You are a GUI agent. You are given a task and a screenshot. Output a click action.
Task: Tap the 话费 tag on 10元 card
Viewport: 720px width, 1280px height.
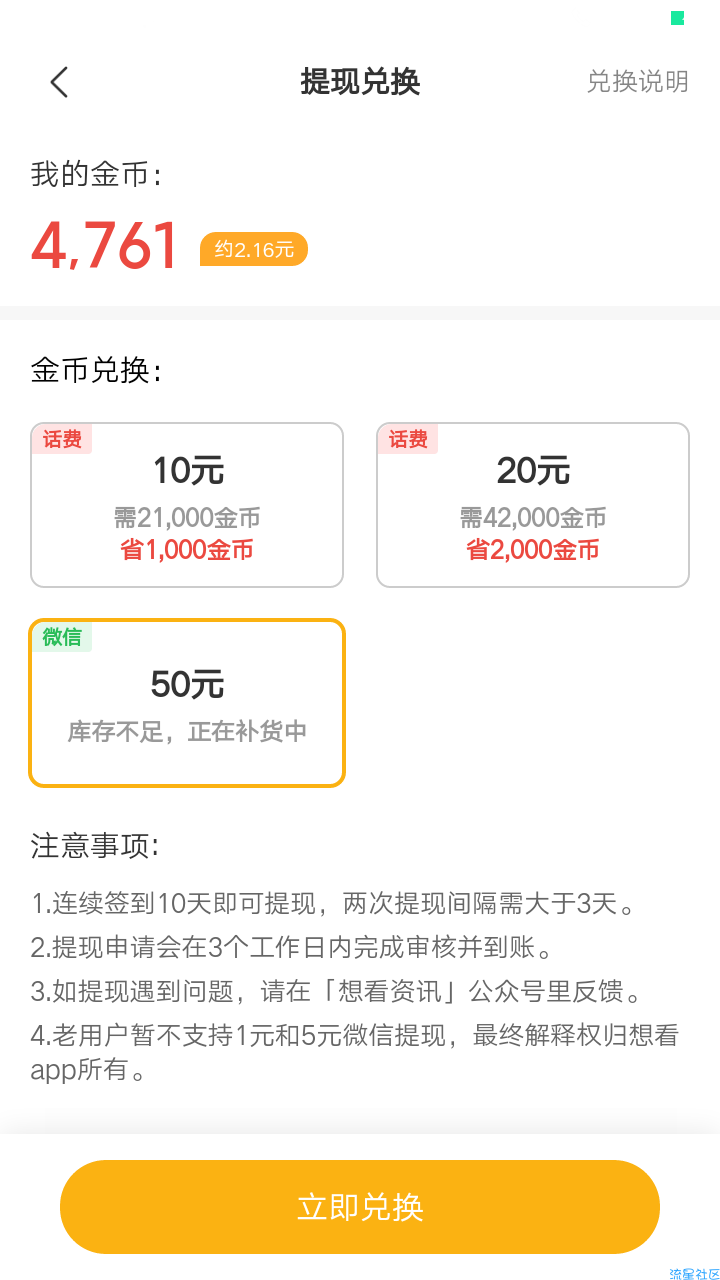(x=62, y=439)
